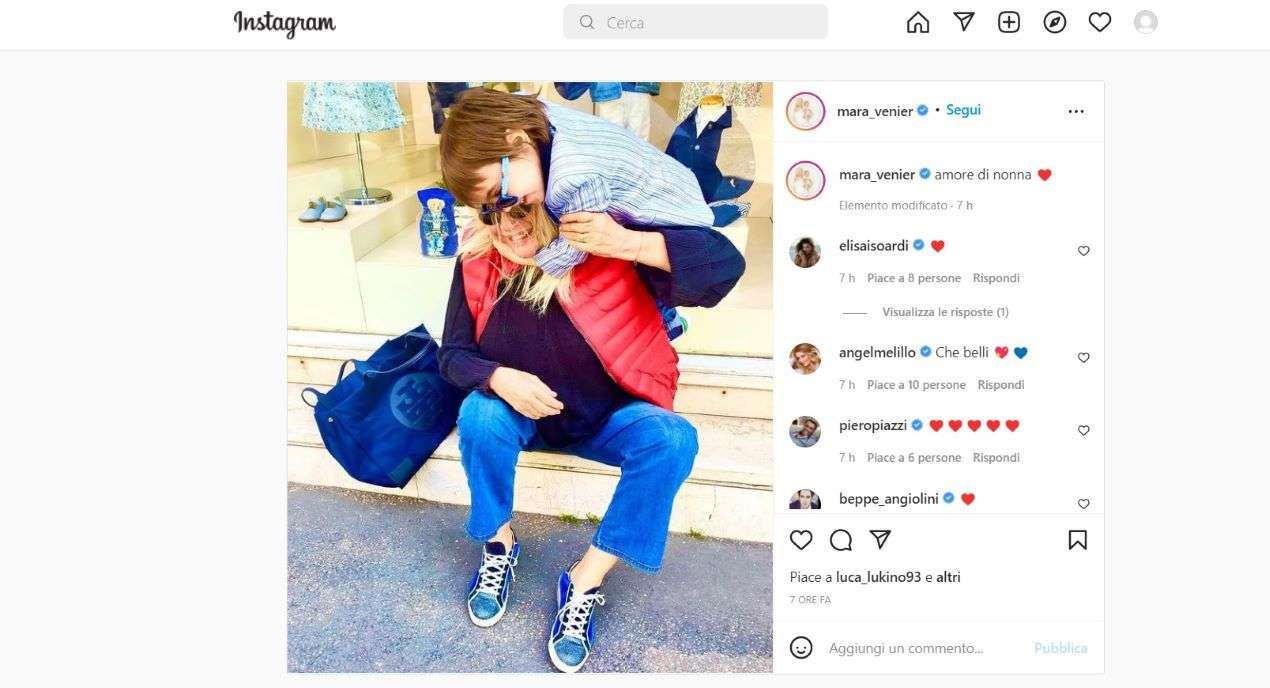Click Segui to follow mara_venier
This screenshot has height=688, width=1270.
pos(963,110)
